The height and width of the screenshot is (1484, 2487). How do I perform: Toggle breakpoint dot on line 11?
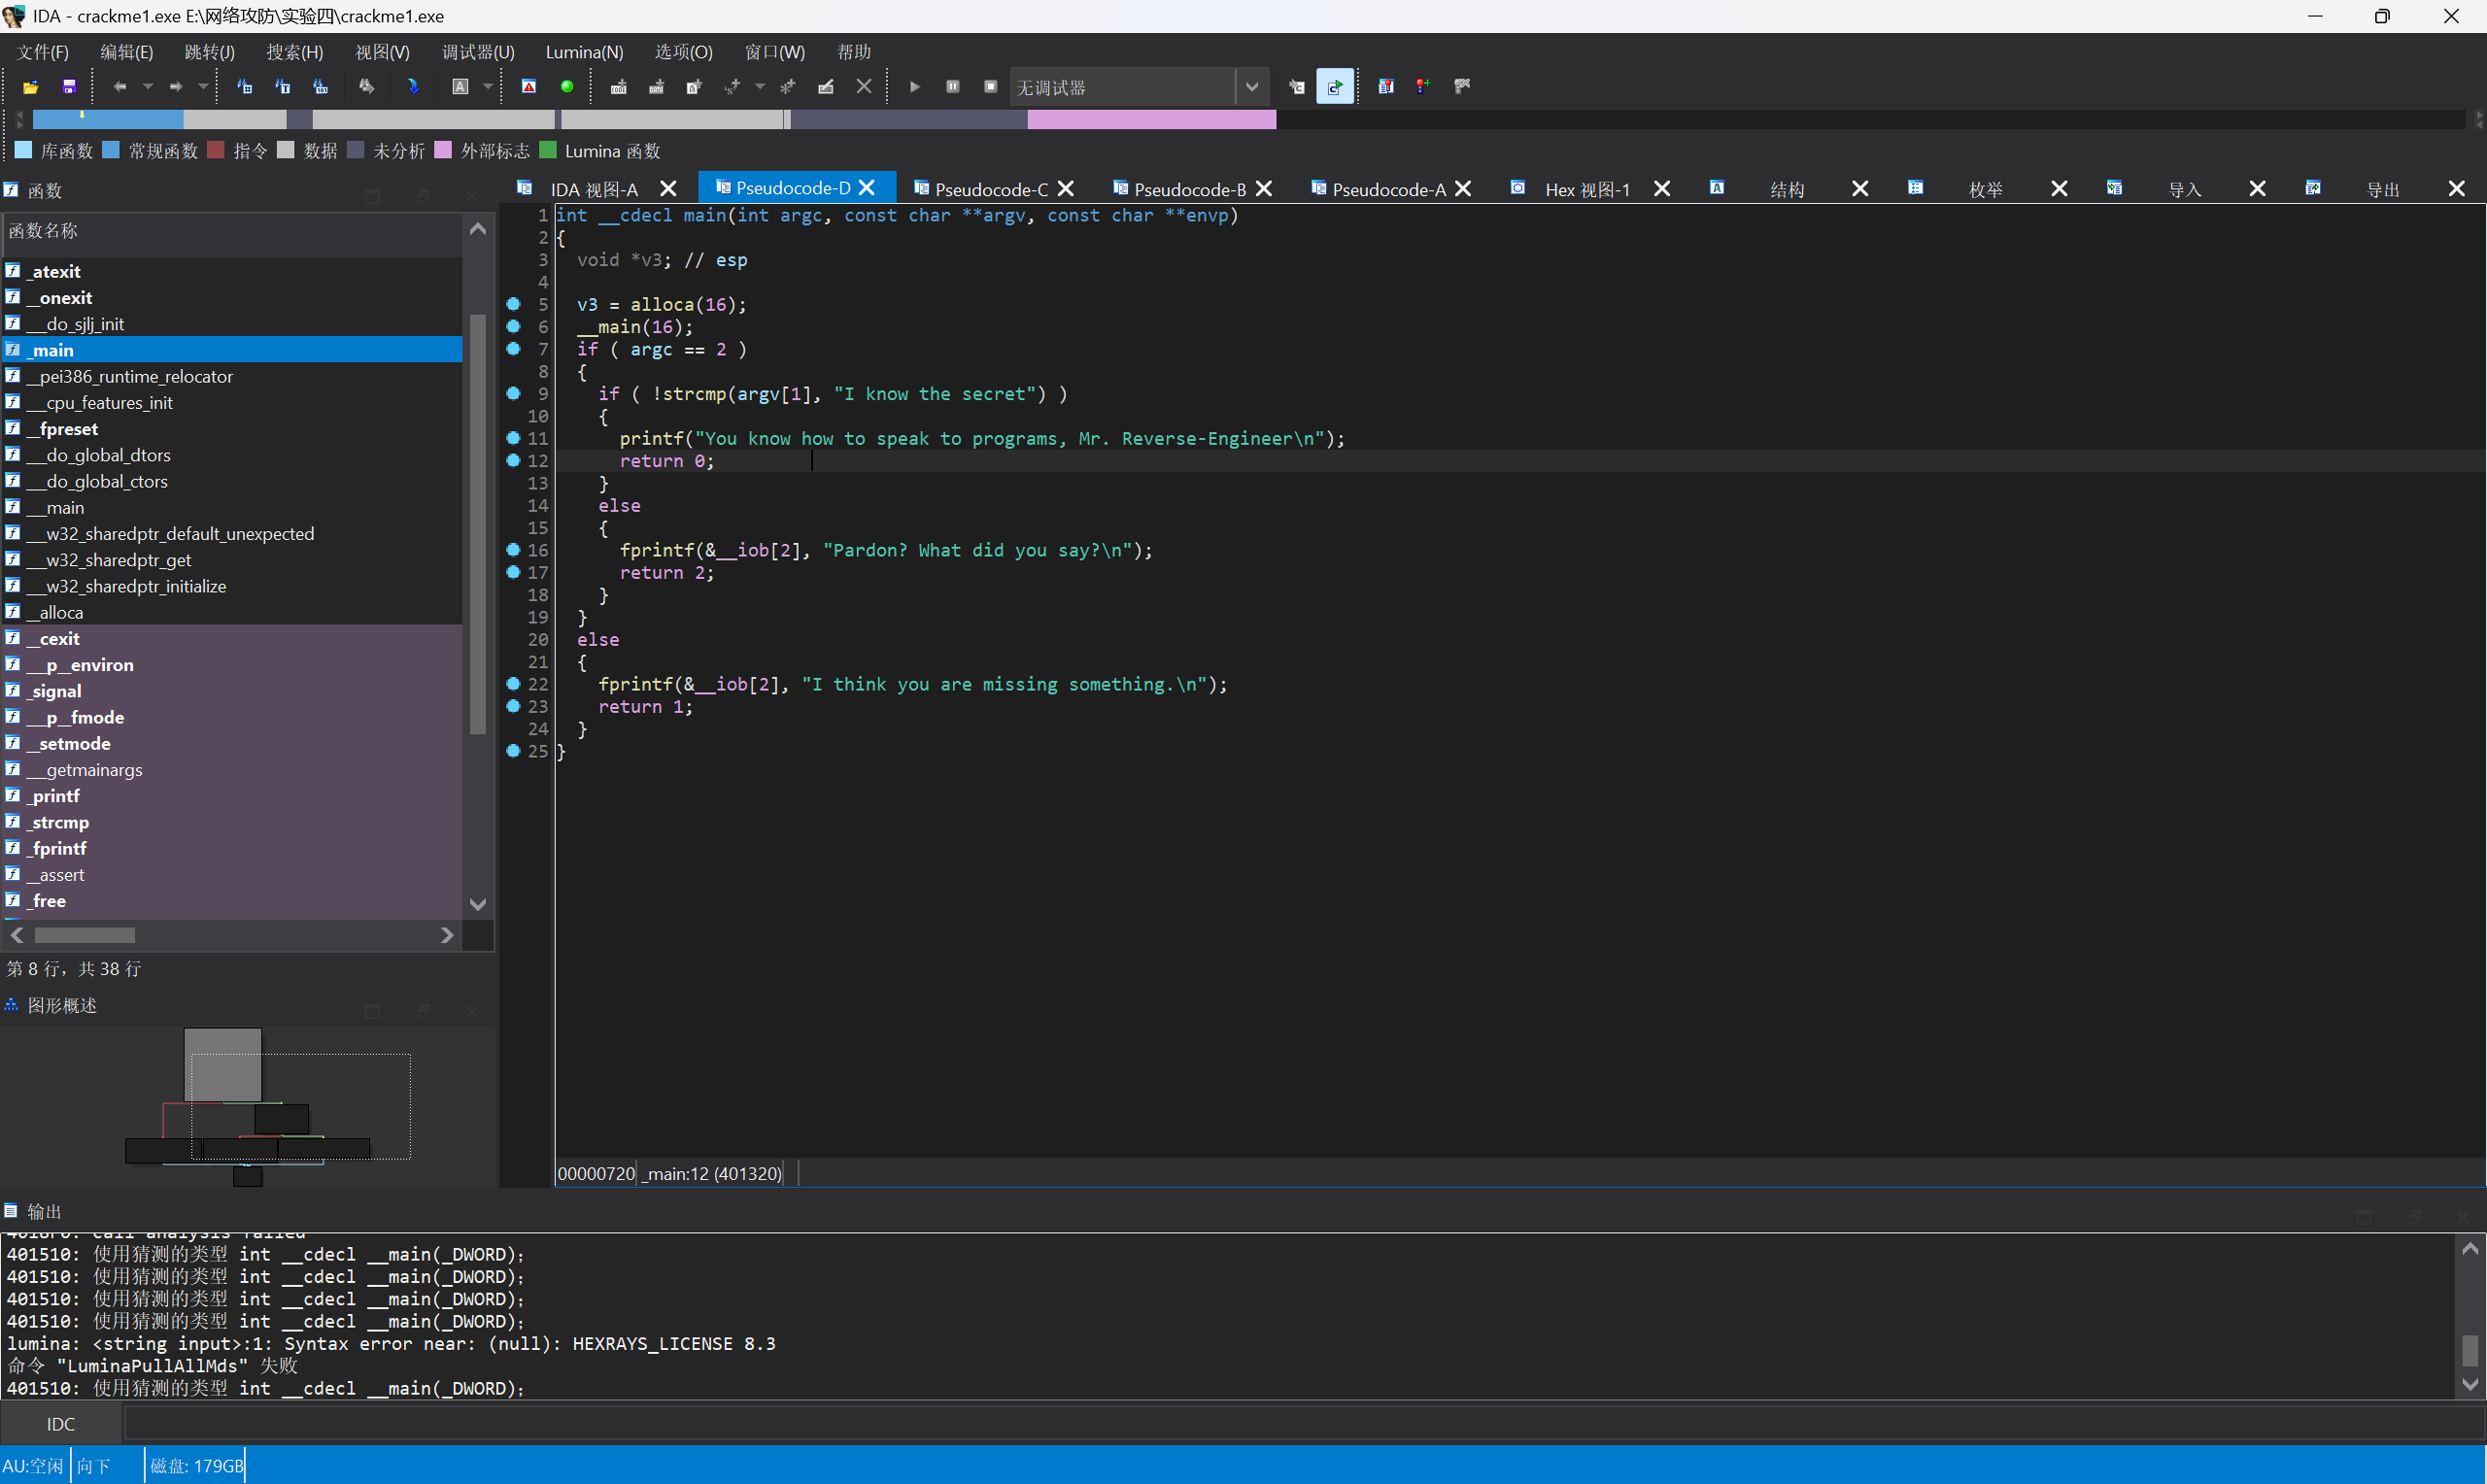[513, 438]
